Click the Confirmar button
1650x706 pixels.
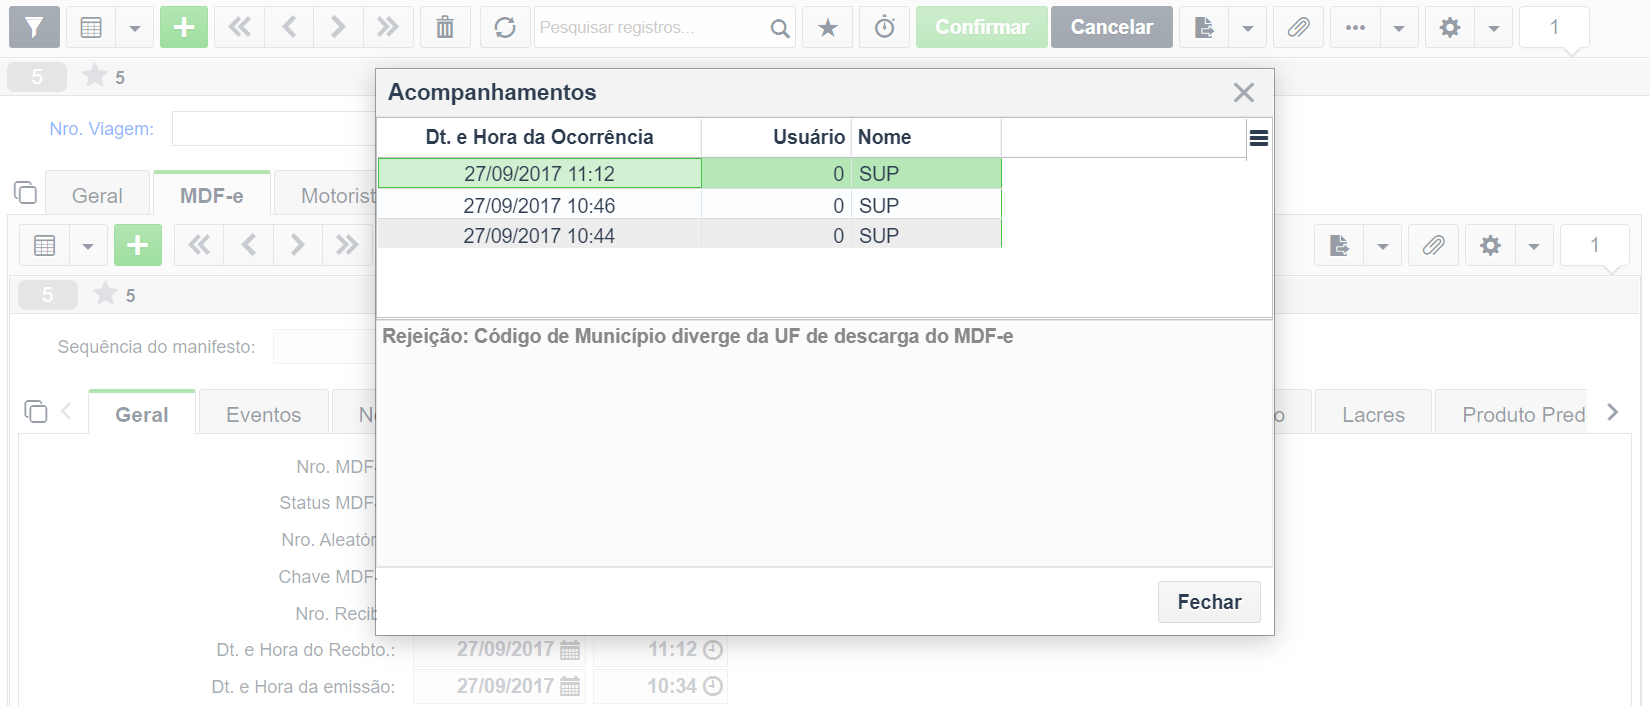(x=982, y=27)
